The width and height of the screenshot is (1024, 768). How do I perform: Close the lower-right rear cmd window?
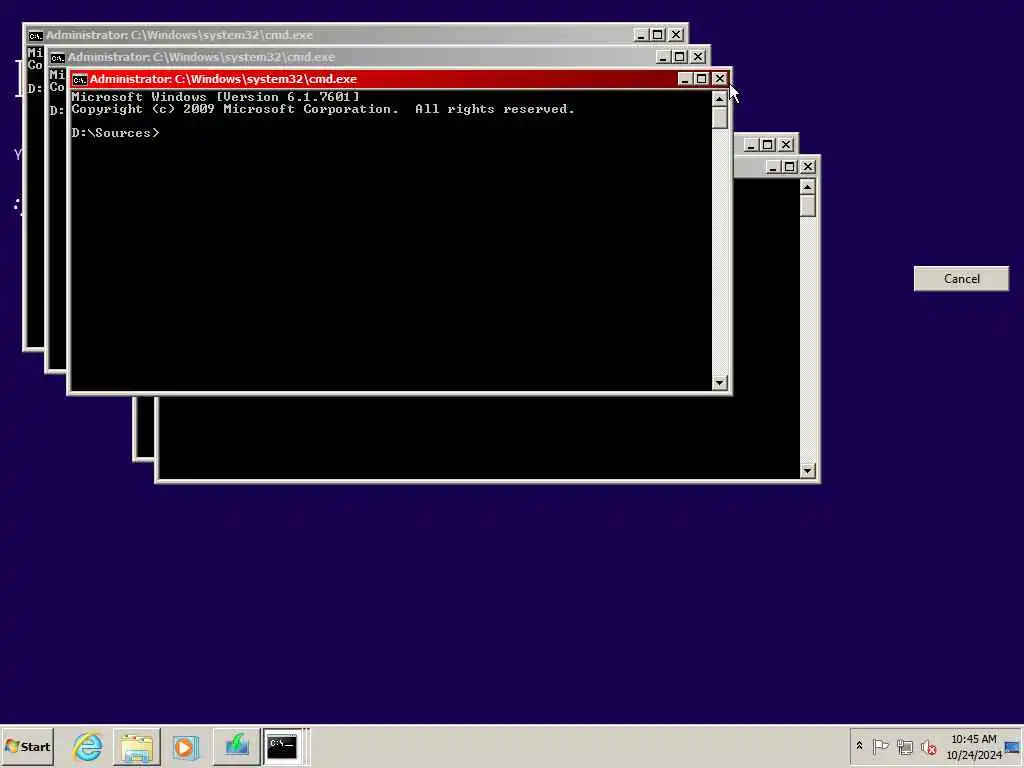tap(786, 144)
